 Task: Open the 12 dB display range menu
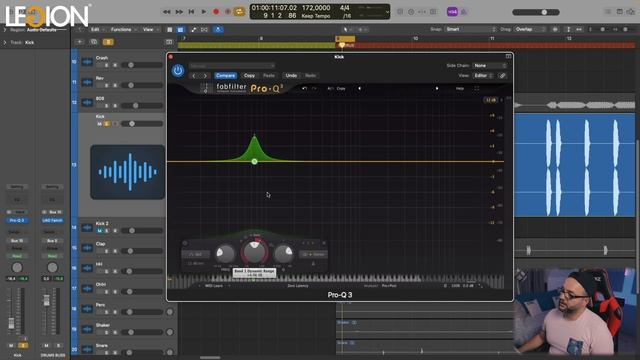(491, 100)
